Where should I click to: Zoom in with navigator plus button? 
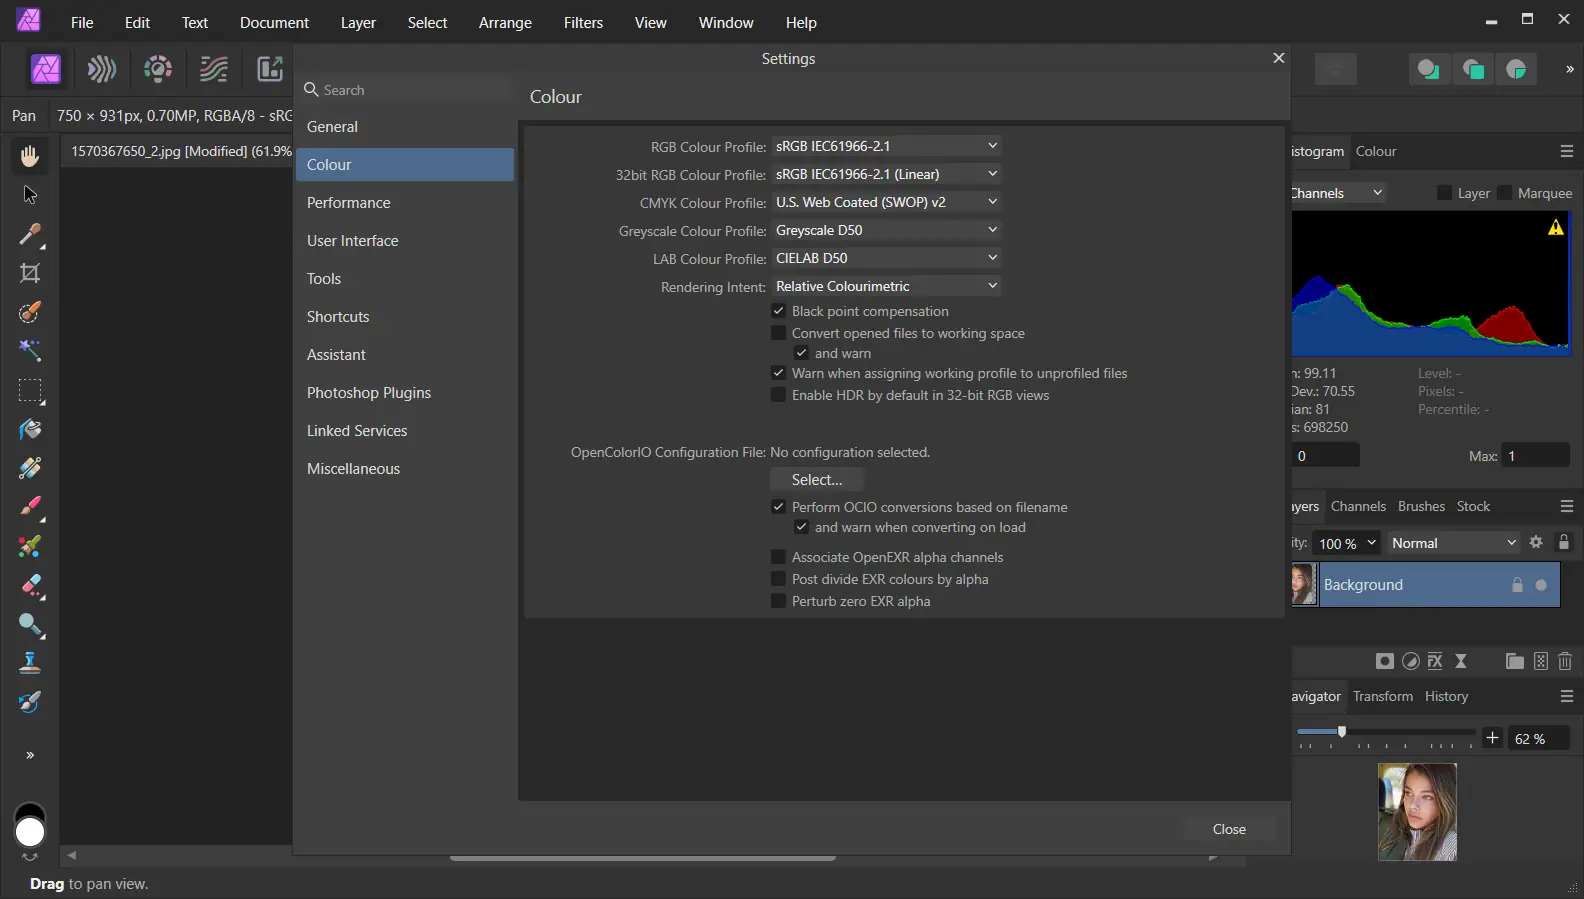(x=1492, y=738)
